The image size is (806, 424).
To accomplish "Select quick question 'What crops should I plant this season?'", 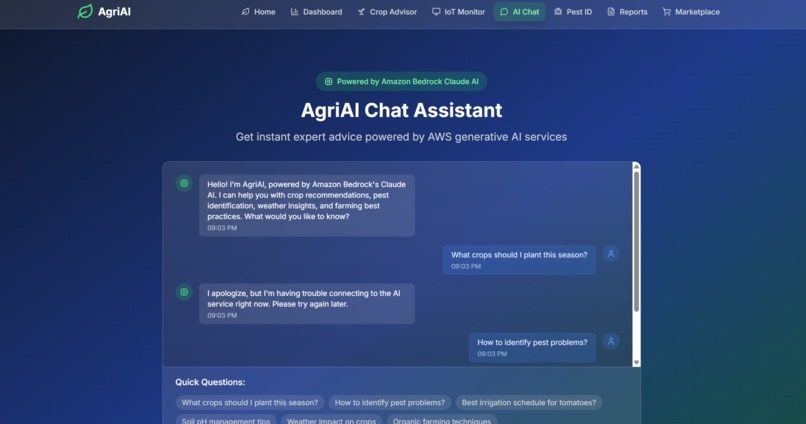I will coord(250,402).
